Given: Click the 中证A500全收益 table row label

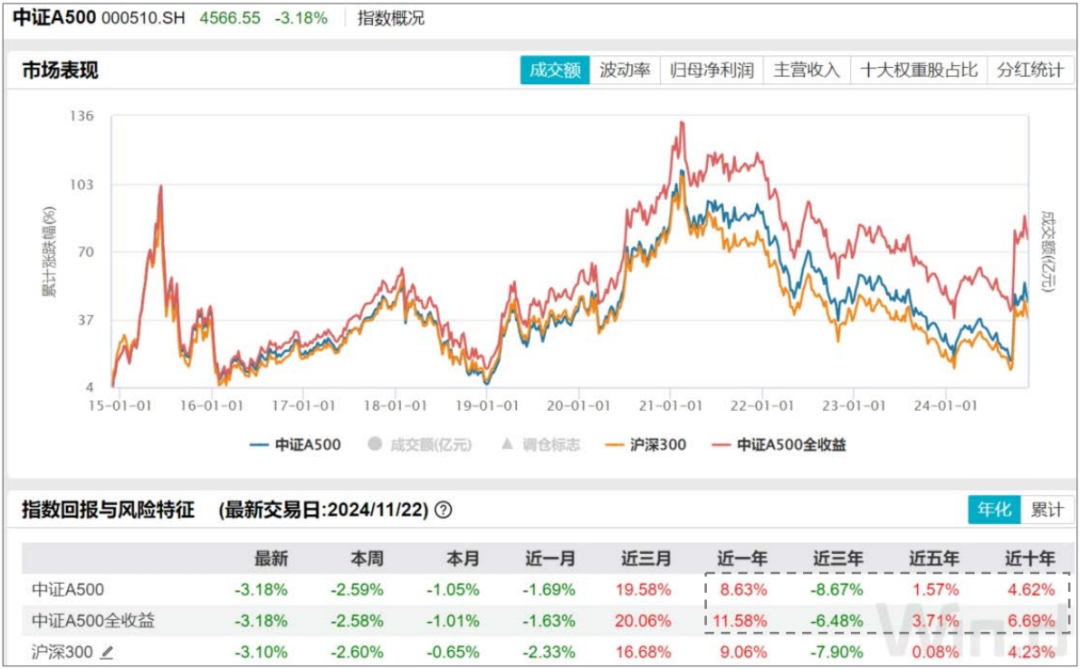Looking at the screenshot, I should (94, 621).
